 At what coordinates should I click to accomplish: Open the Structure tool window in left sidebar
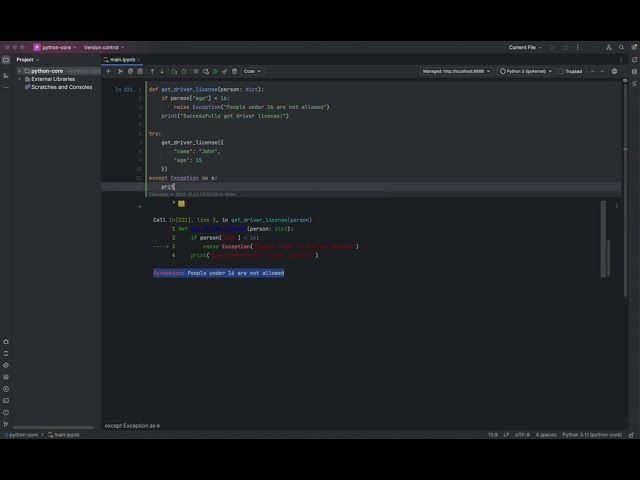[6, 76]
